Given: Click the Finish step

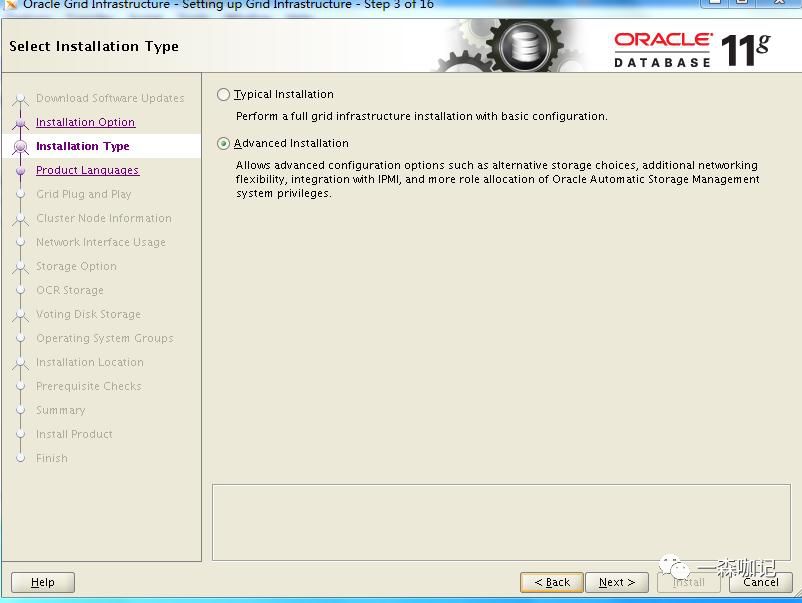Looking at the screenshot, I should [x=52, y=459].
